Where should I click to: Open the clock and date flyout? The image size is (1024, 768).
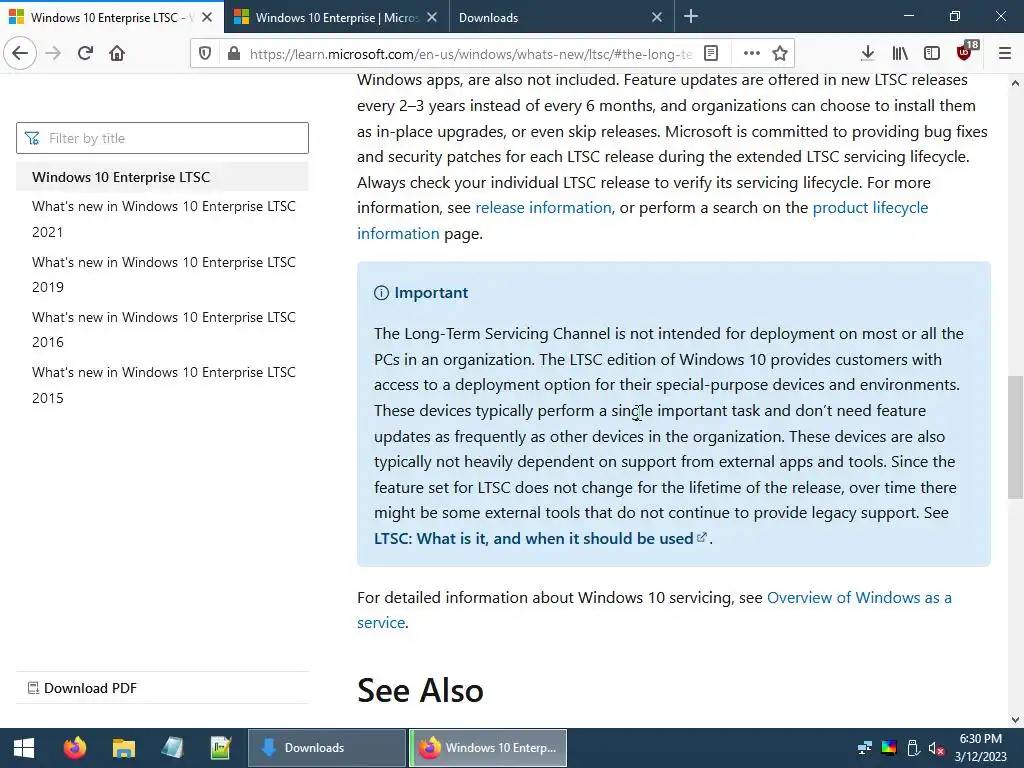(980, 748)
